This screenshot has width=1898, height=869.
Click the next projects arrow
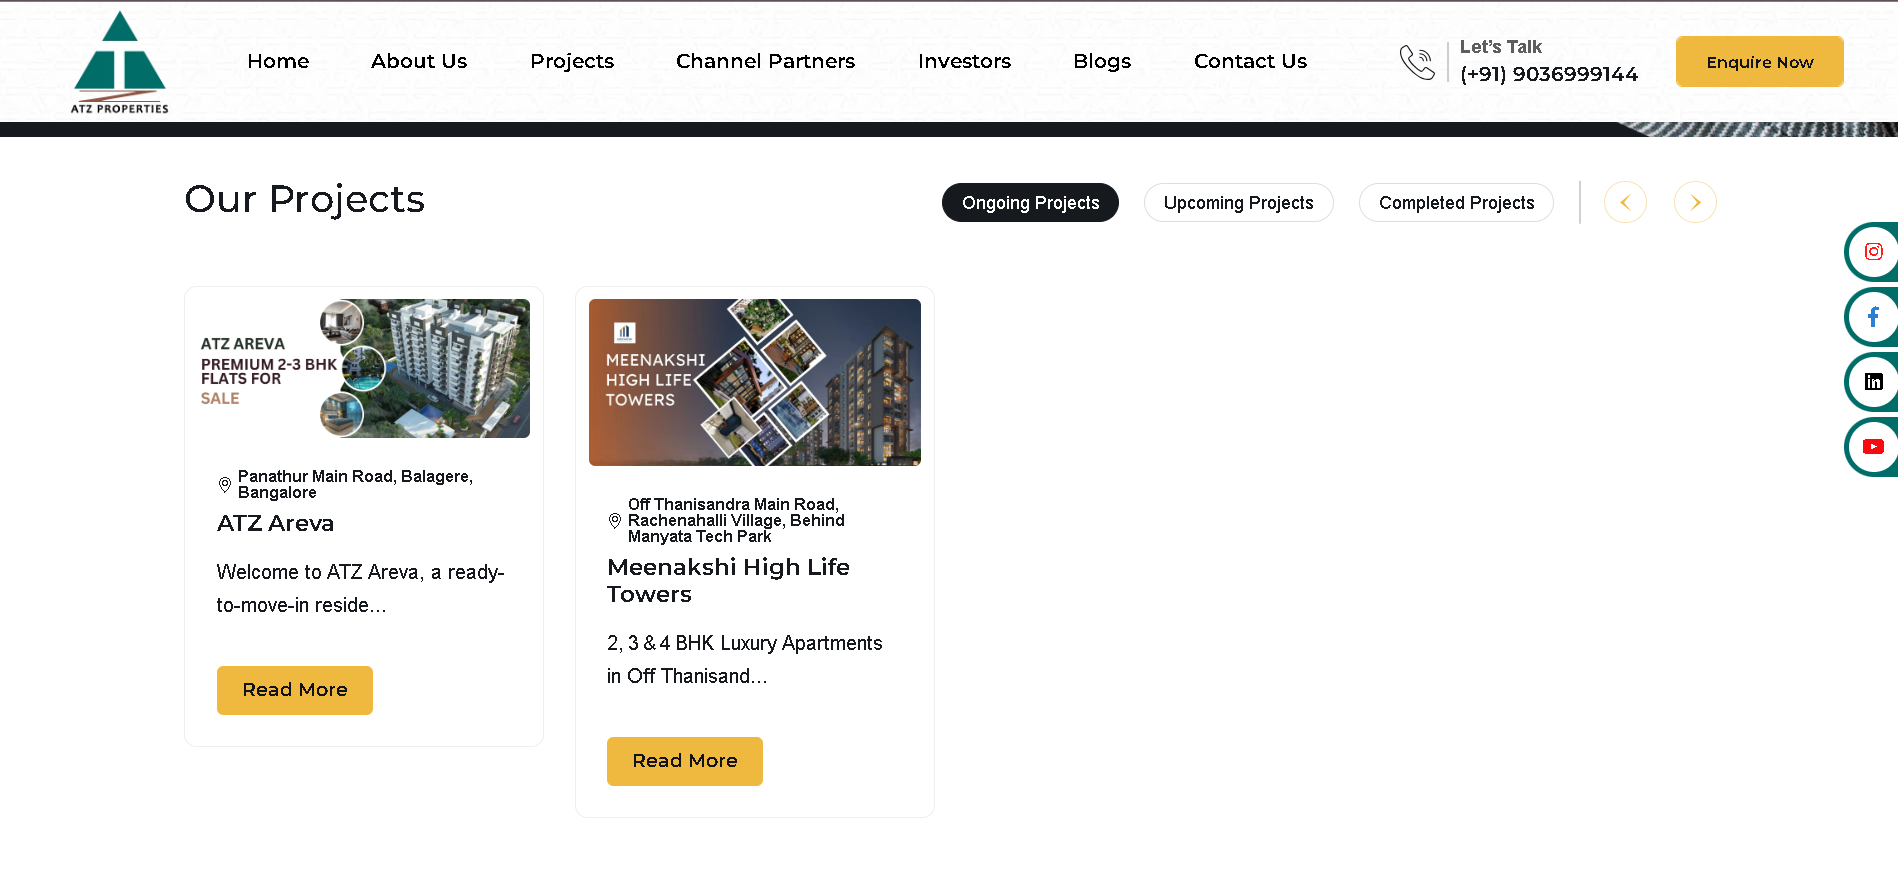pyautogui.click(x=1695, y=202)
